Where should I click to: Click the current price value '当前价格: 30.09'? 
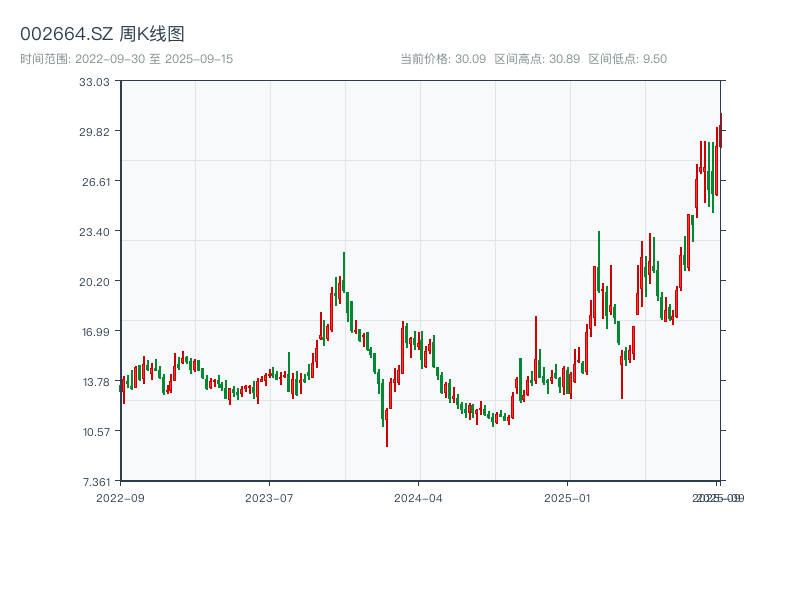click(443, 59)
